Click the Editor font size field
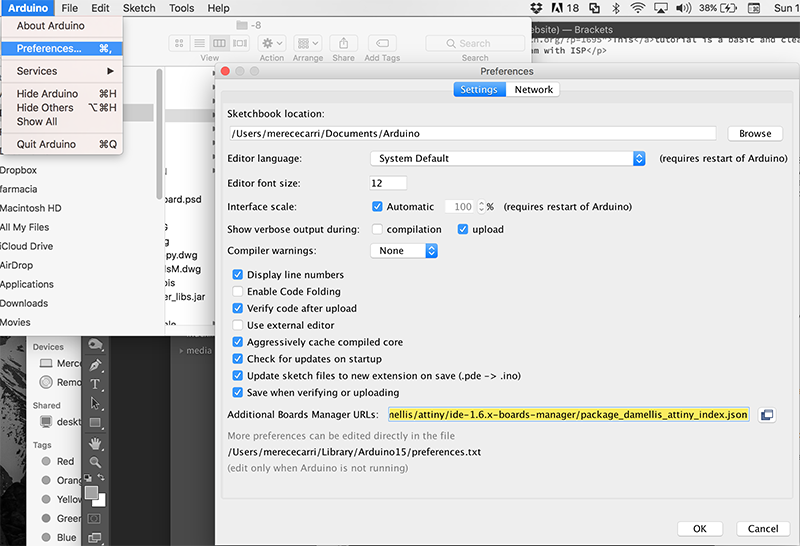The width and height of the screenshot is (800, 546). coord(388,183)
